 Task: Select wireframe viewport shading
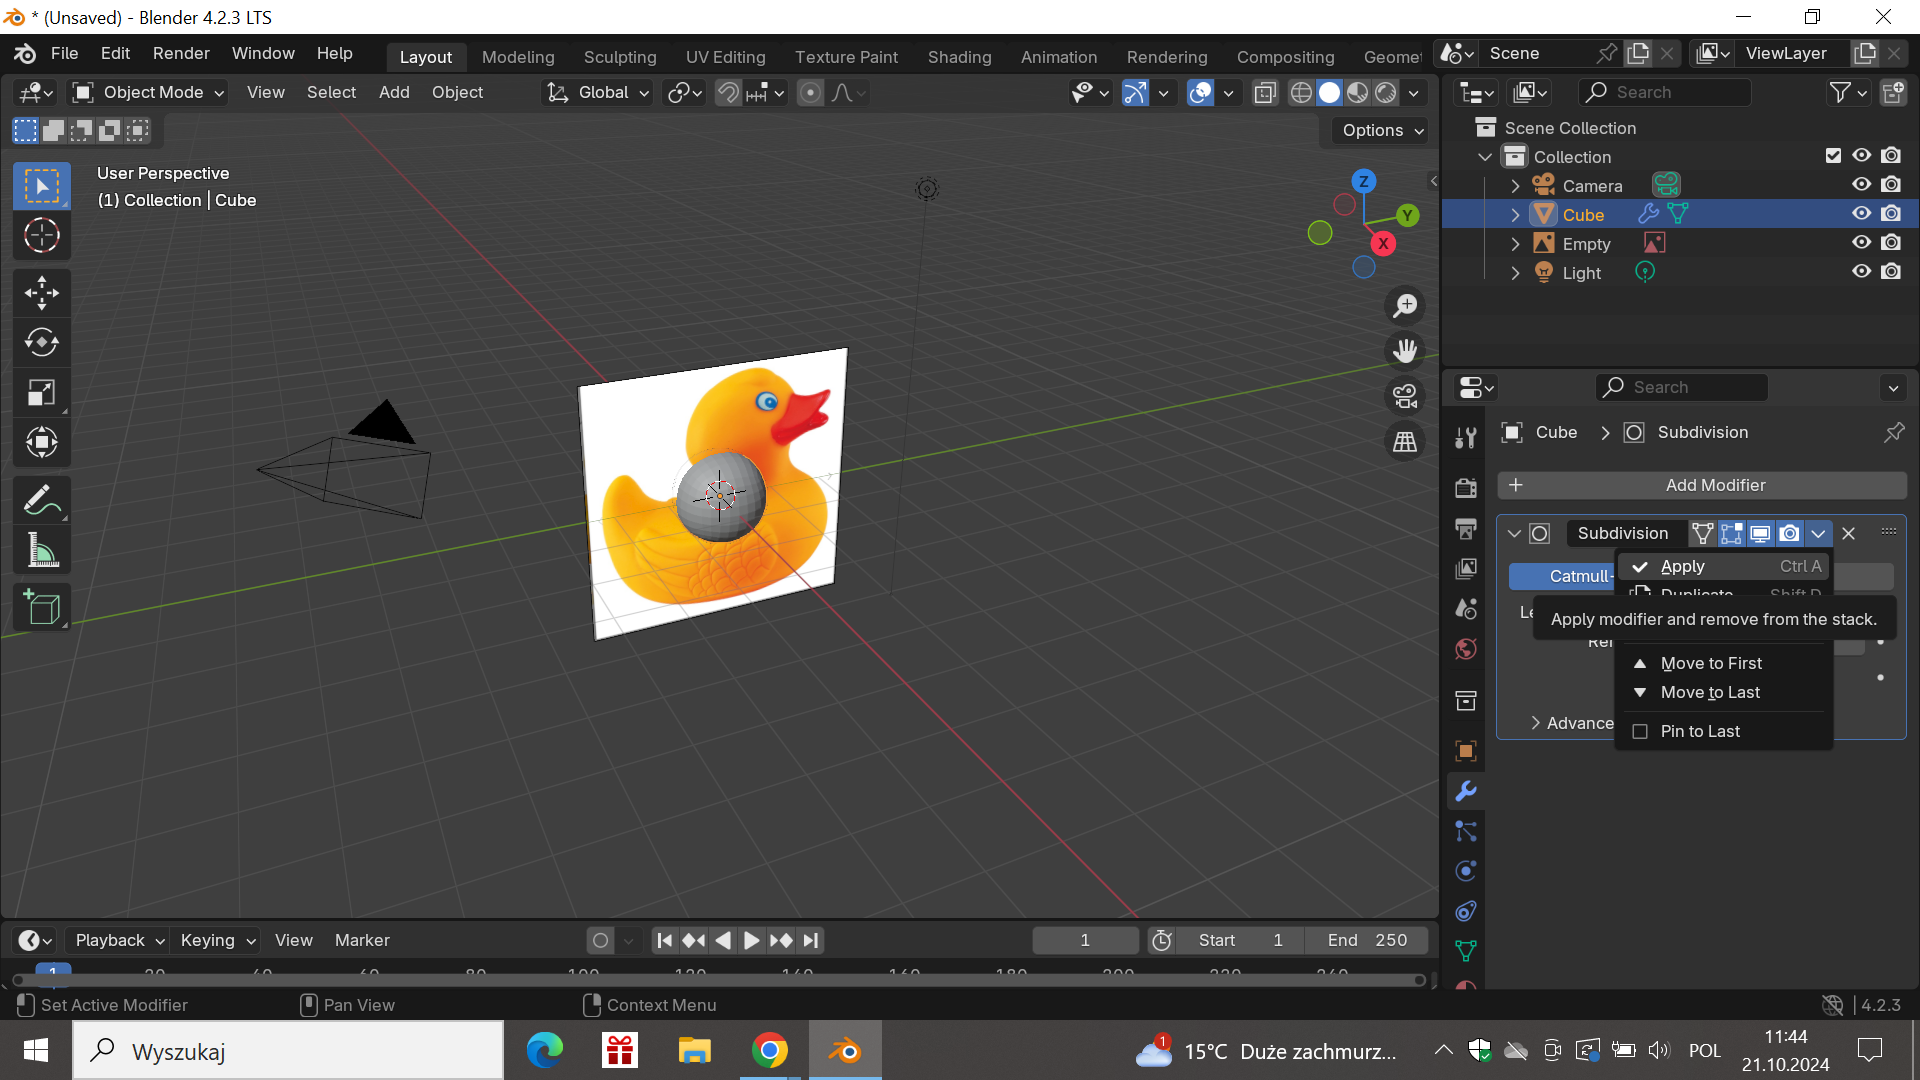[1301, 93]
